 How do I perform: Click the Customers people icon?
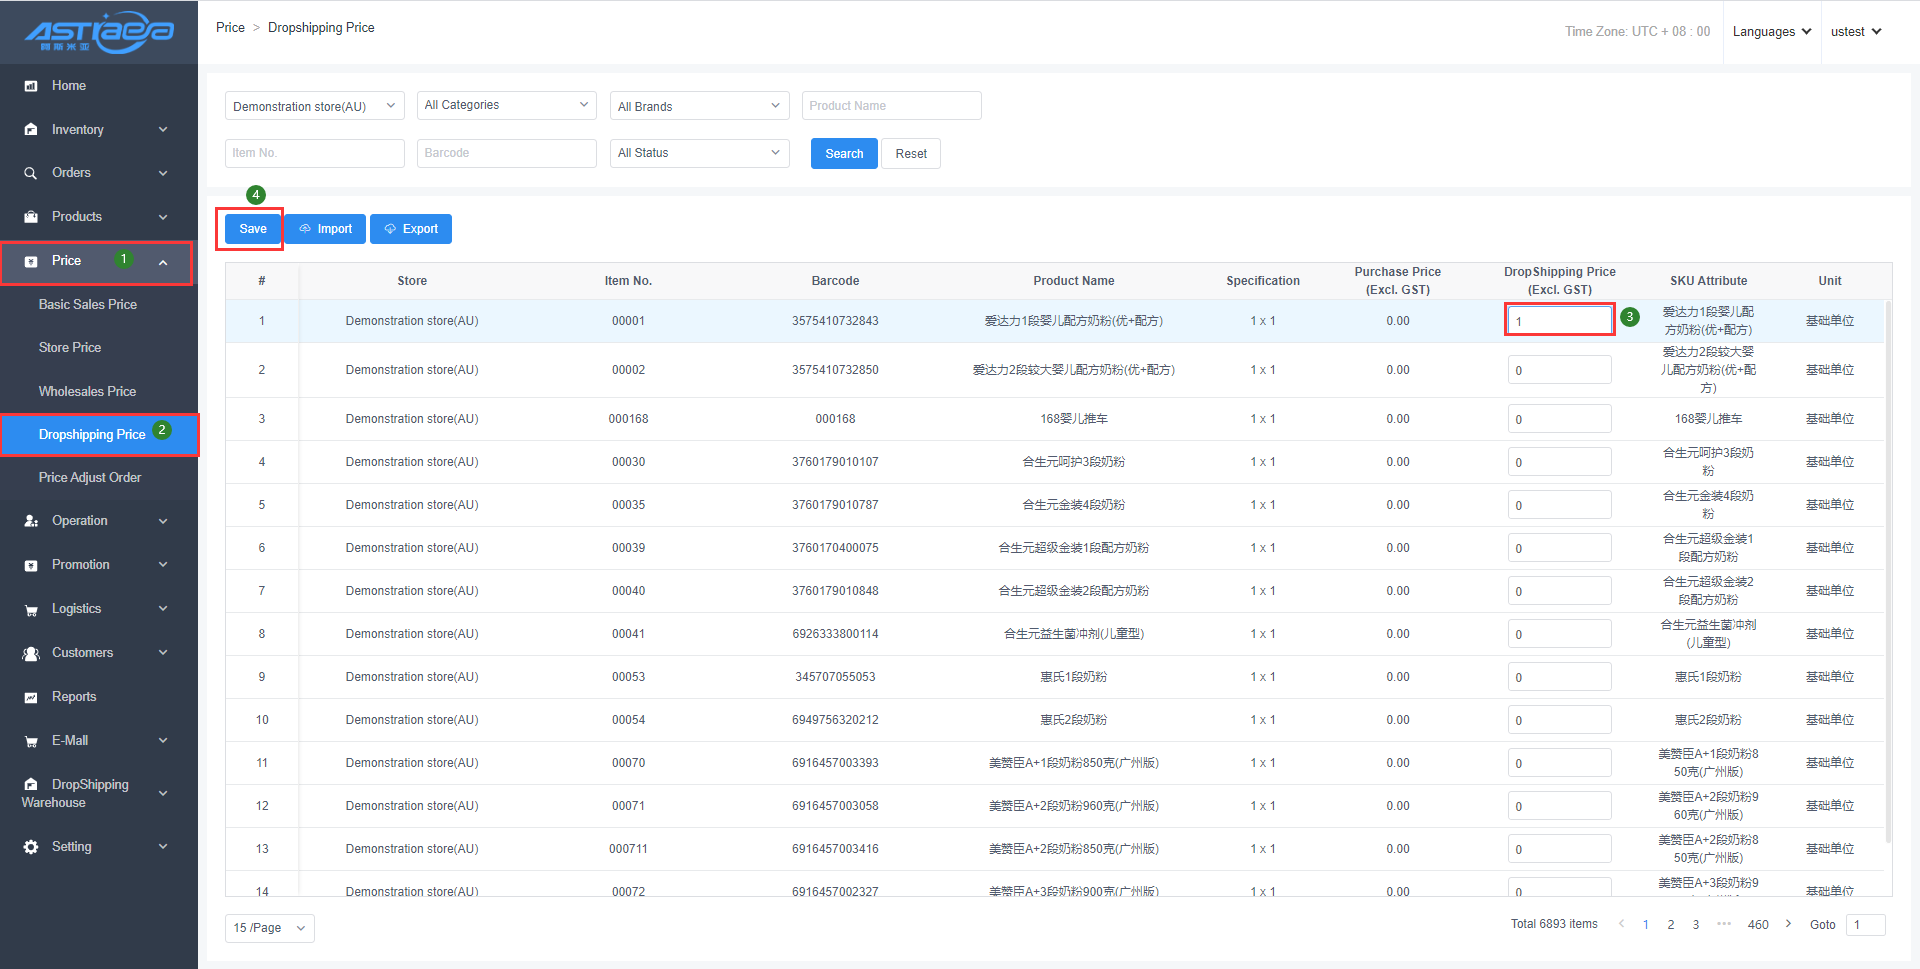click(31, 653)
